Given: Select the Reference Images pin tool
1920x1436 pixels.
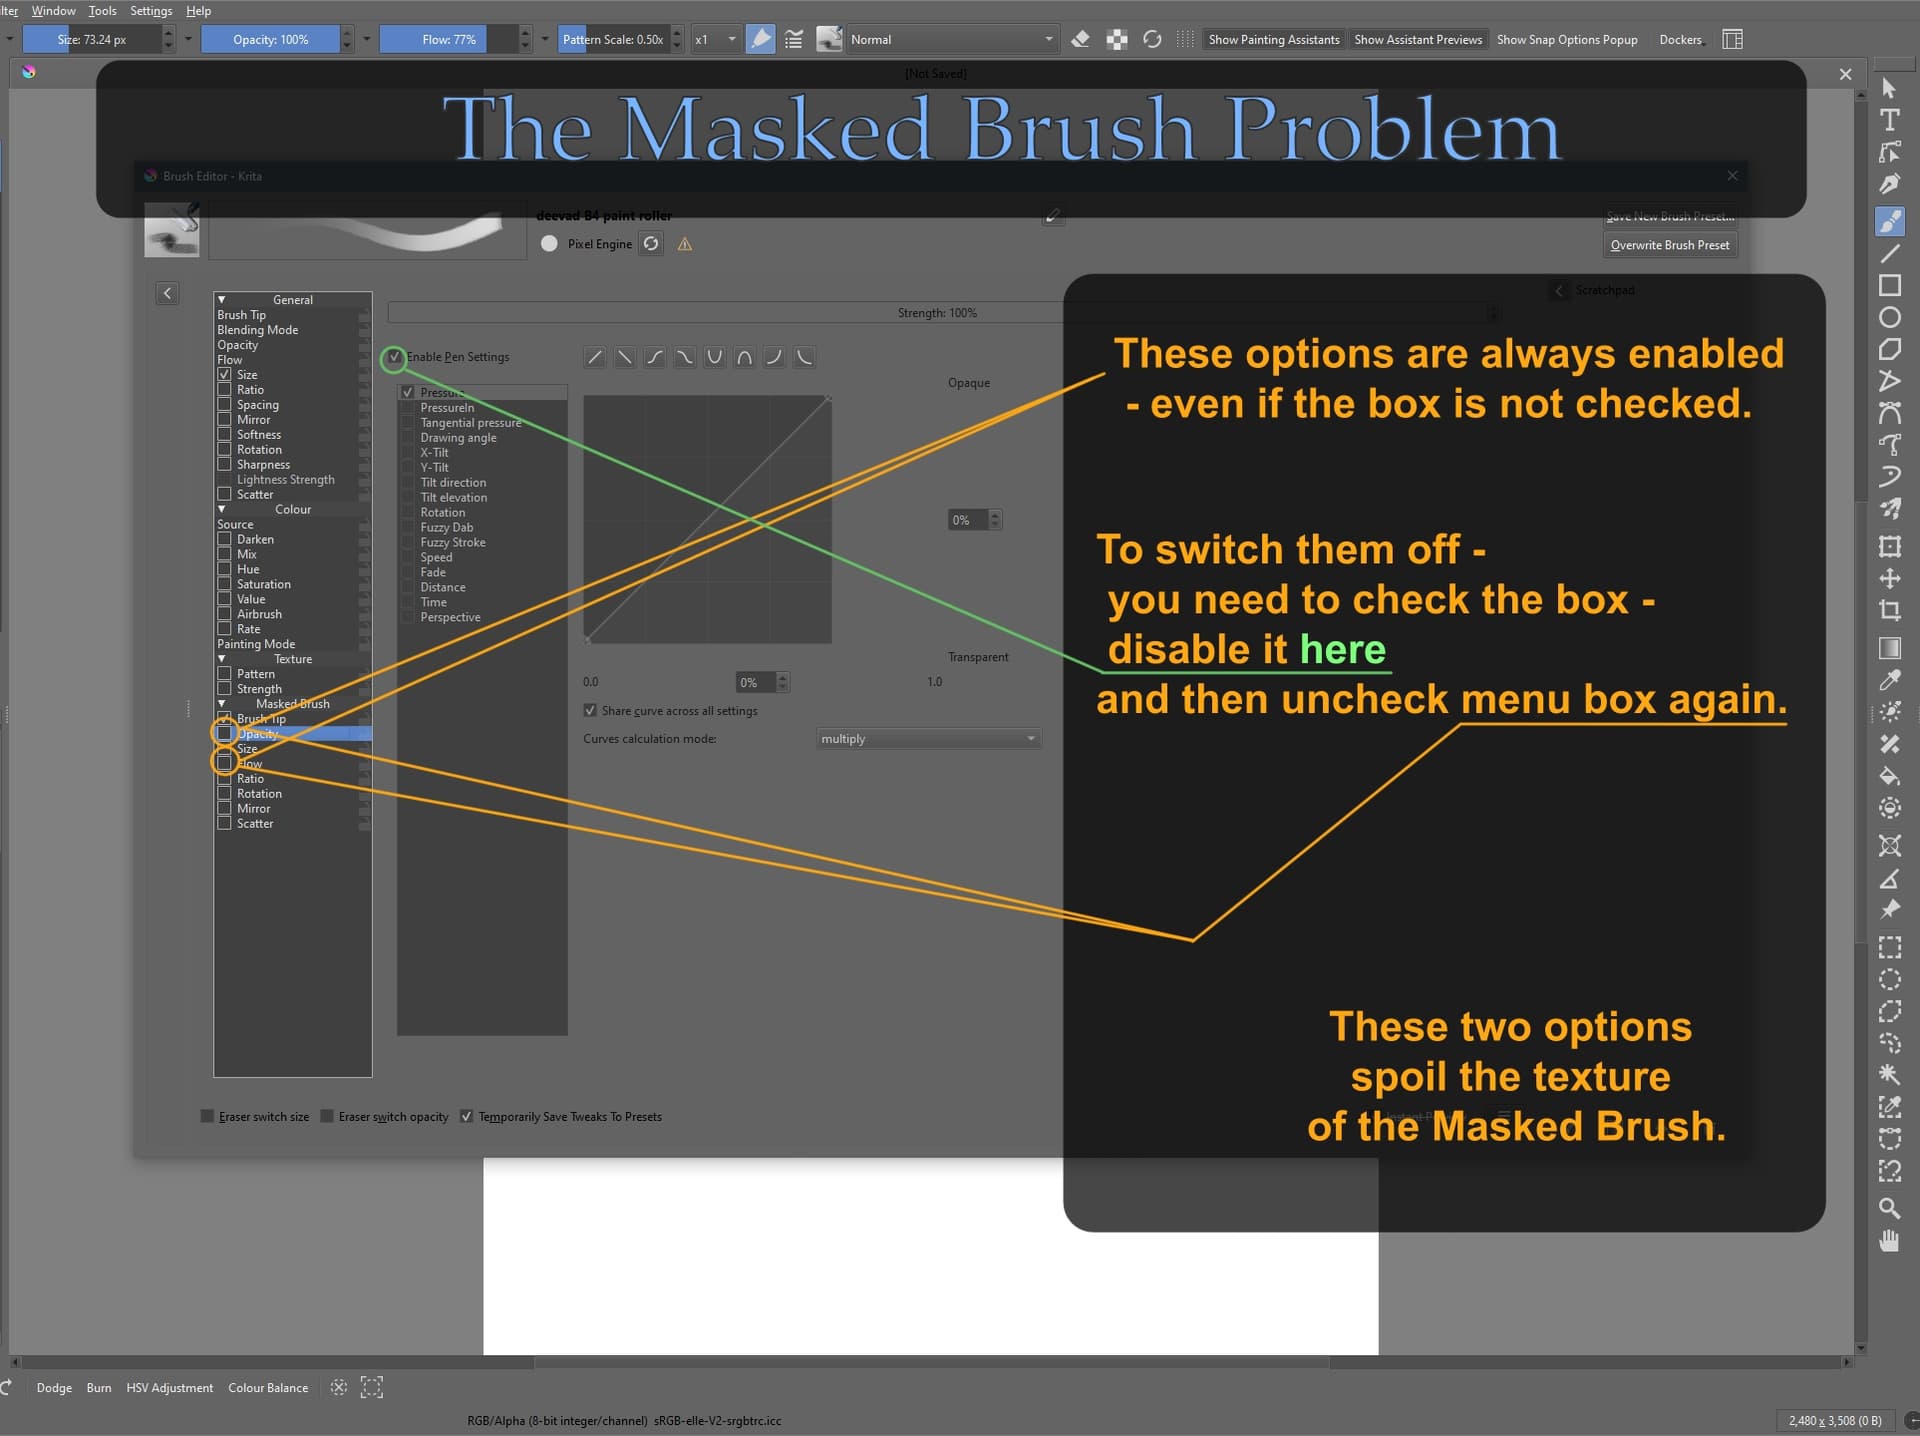Looking at the screenshot, I should click(x=1889, y=909).
